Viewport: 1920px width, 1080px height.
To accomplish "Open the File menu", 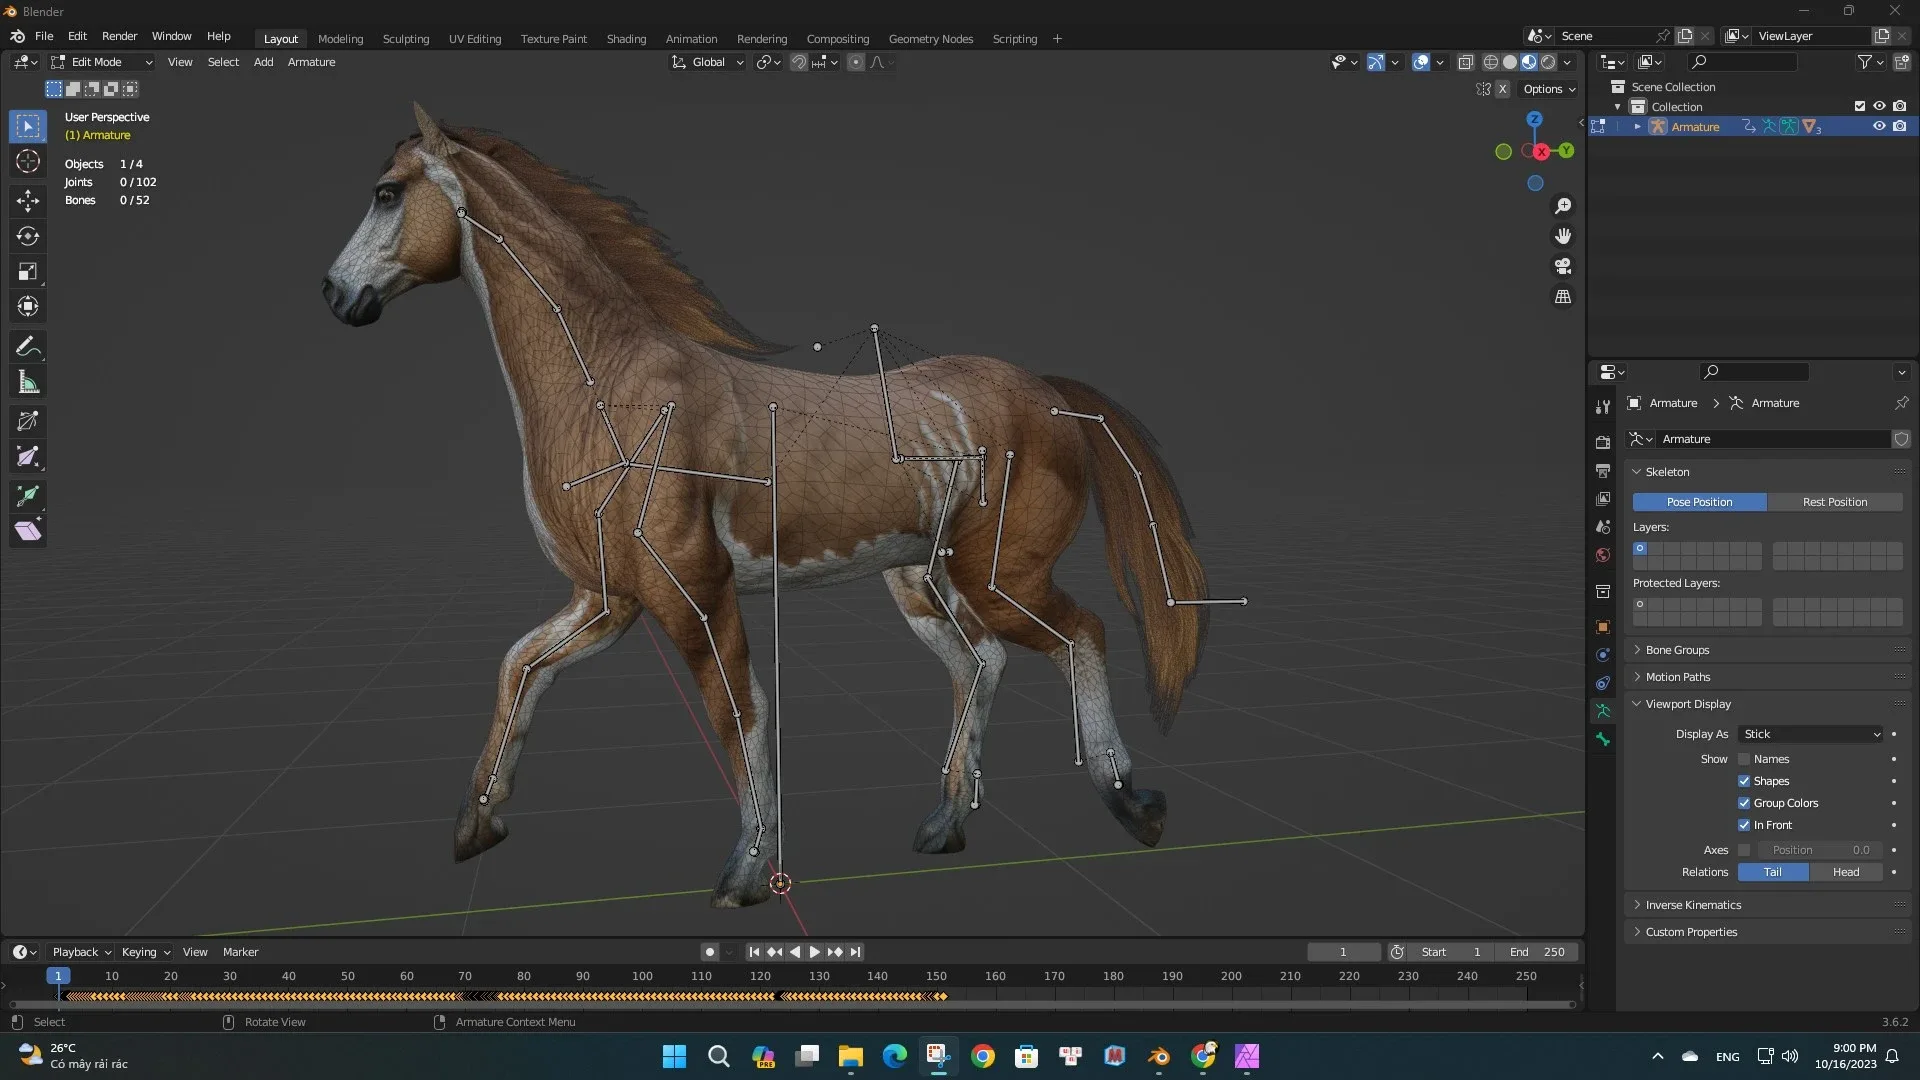I will pyautogui.click(x=44, y=36).
